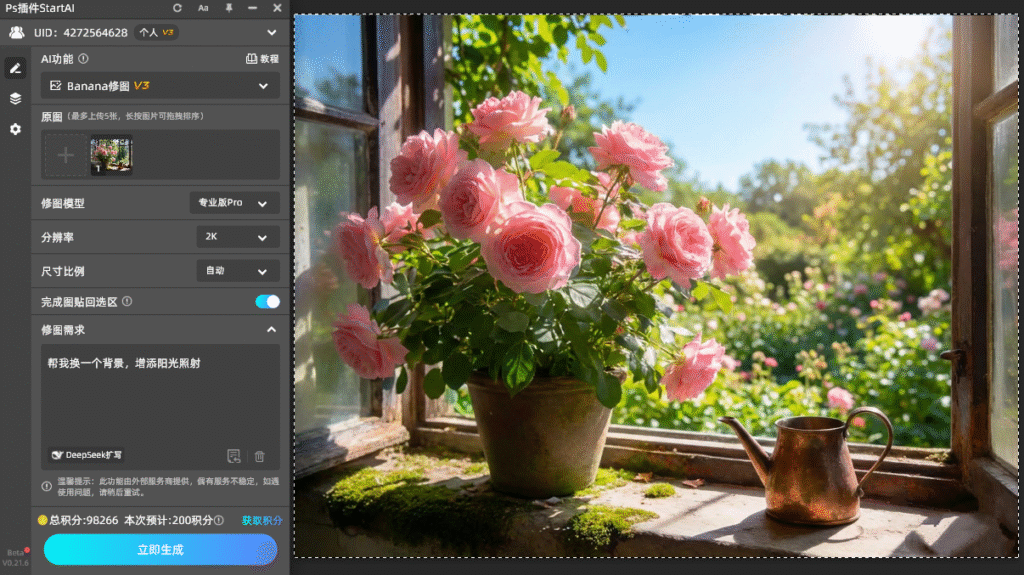Open the 分辨率 2K dropdown
Image resolution: width=1024 pixels, height=575 pixels.
tap(237, 237)
